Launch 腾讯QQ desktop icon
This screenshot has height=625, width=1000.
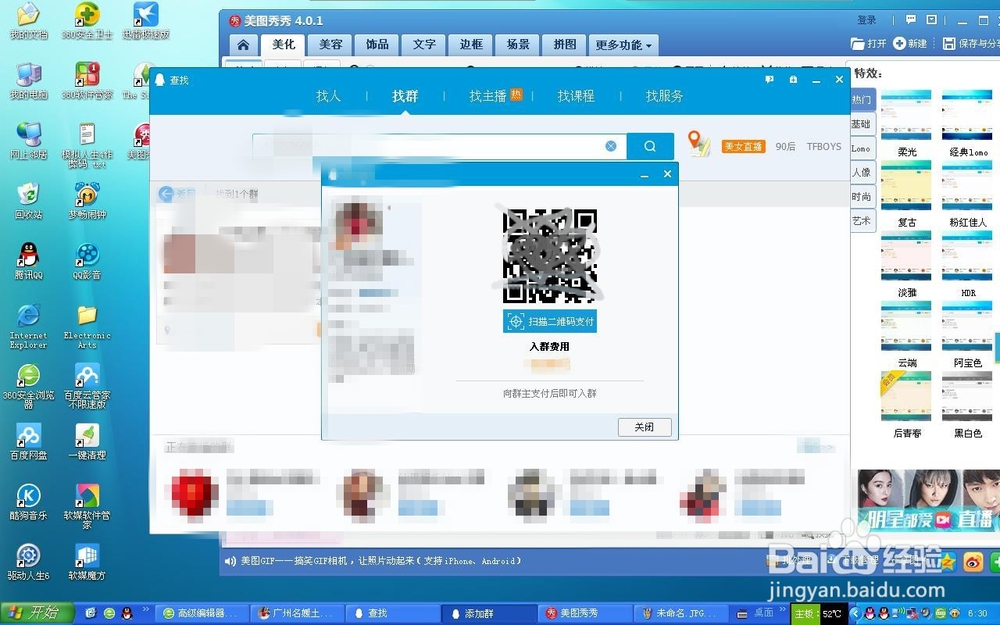(29, 261)
